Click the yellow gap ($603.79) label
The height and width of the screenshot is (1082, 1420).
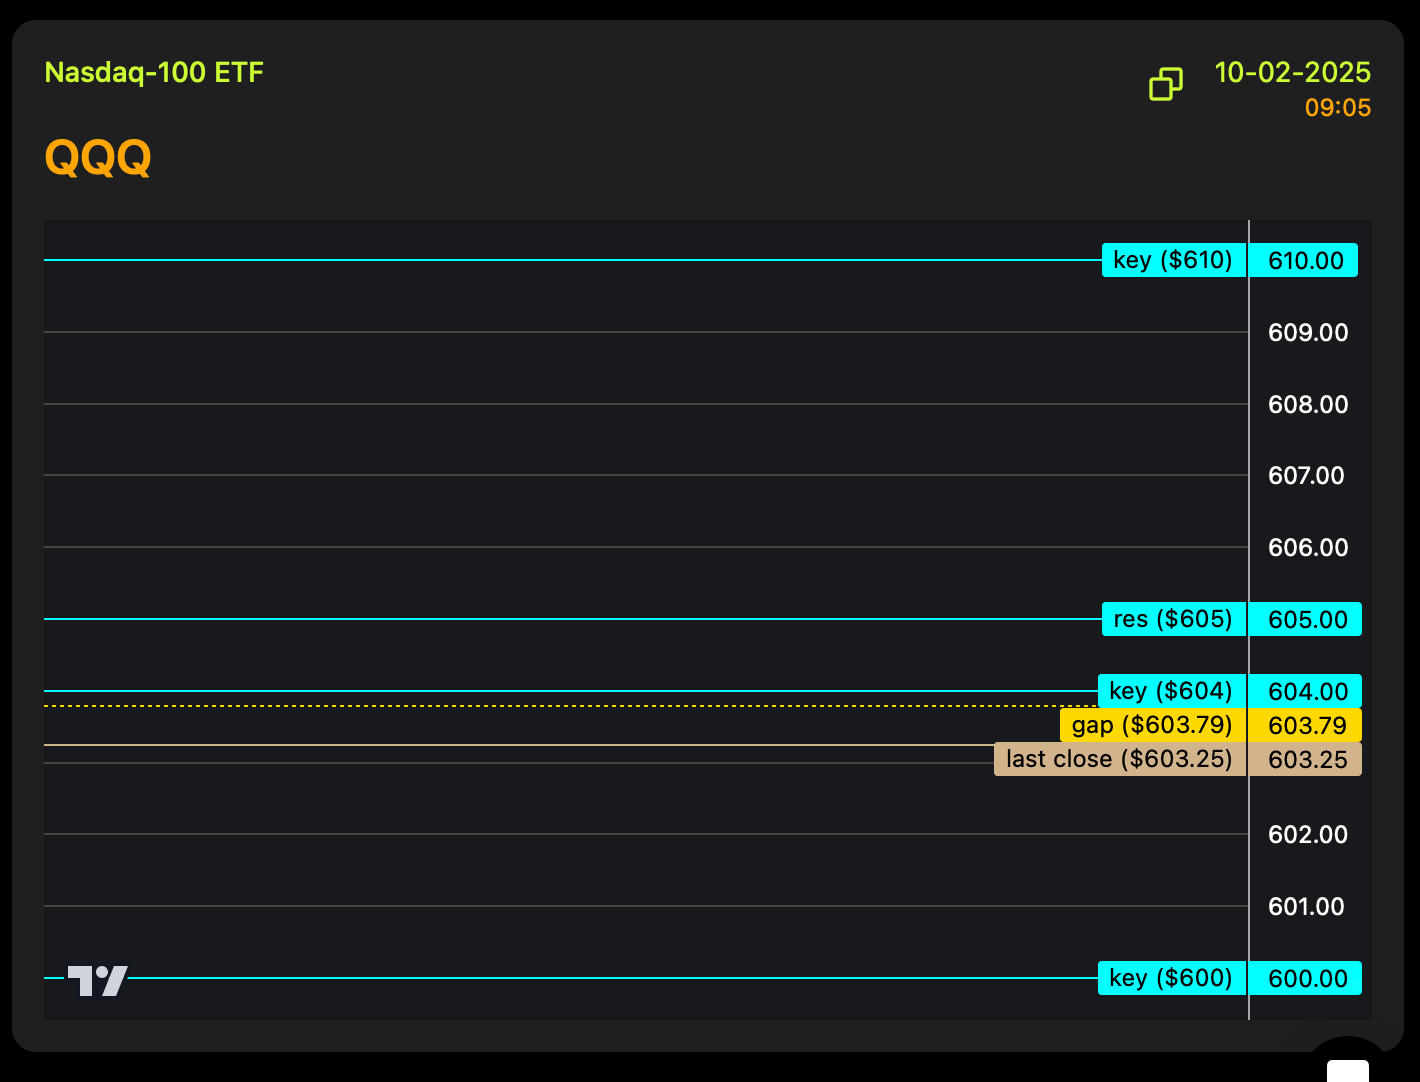1152,725
